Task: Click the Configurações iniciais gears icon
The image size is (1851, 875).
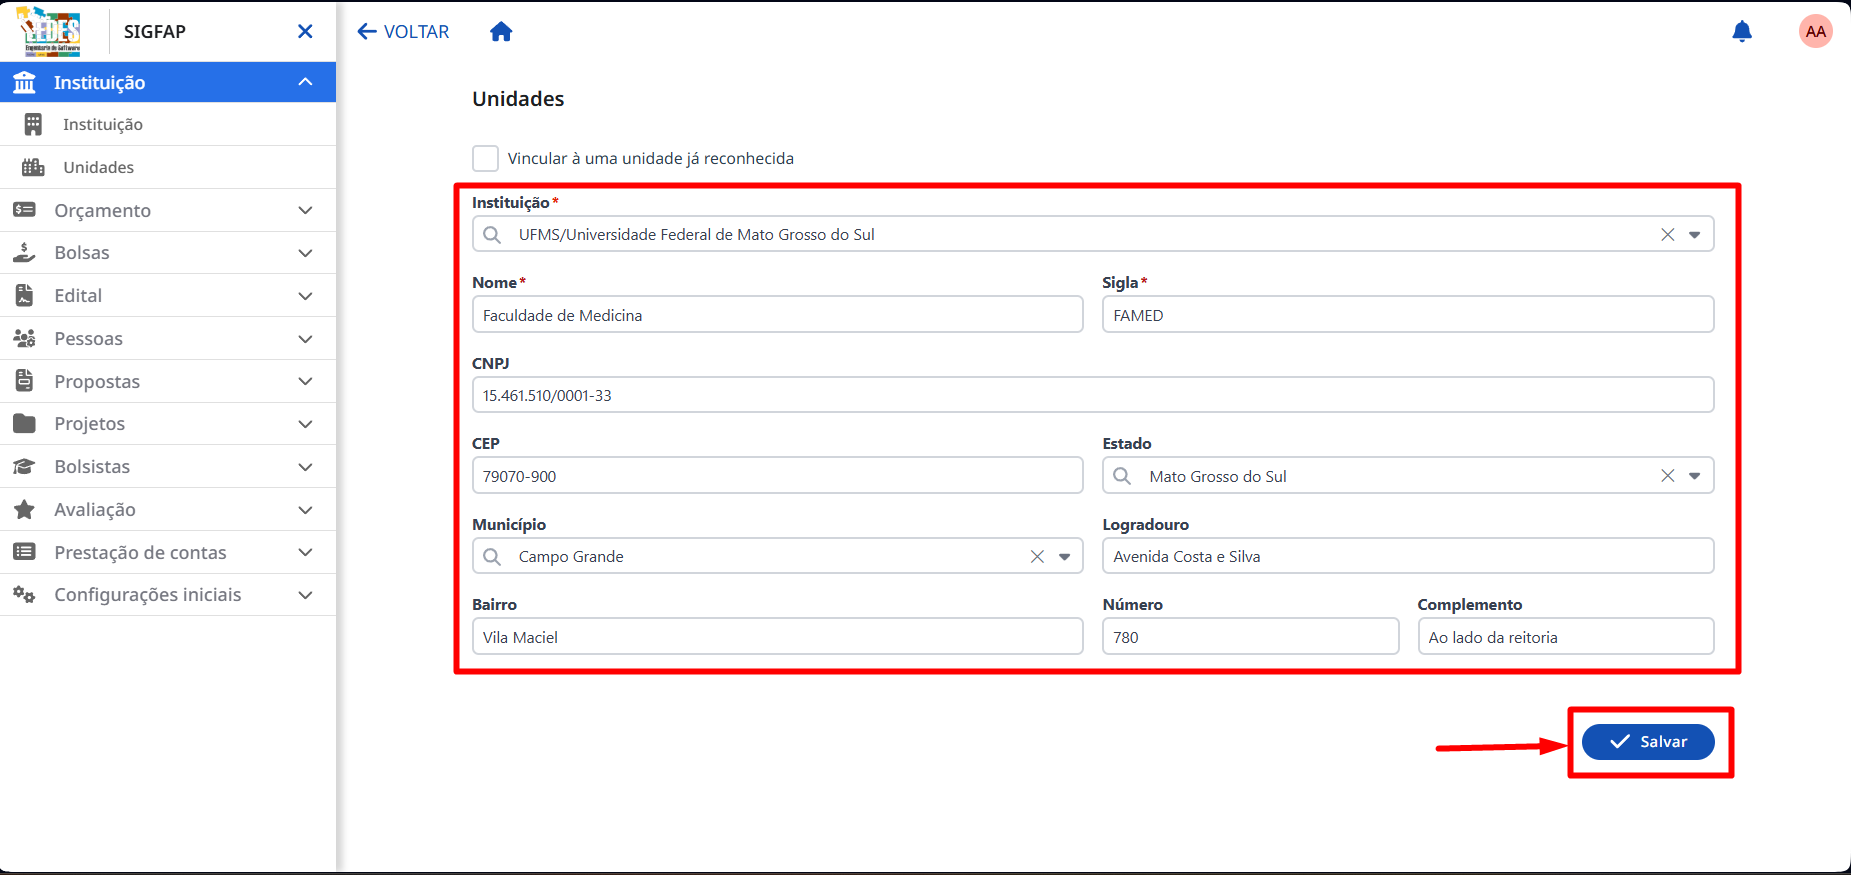Action: [25, 595]
